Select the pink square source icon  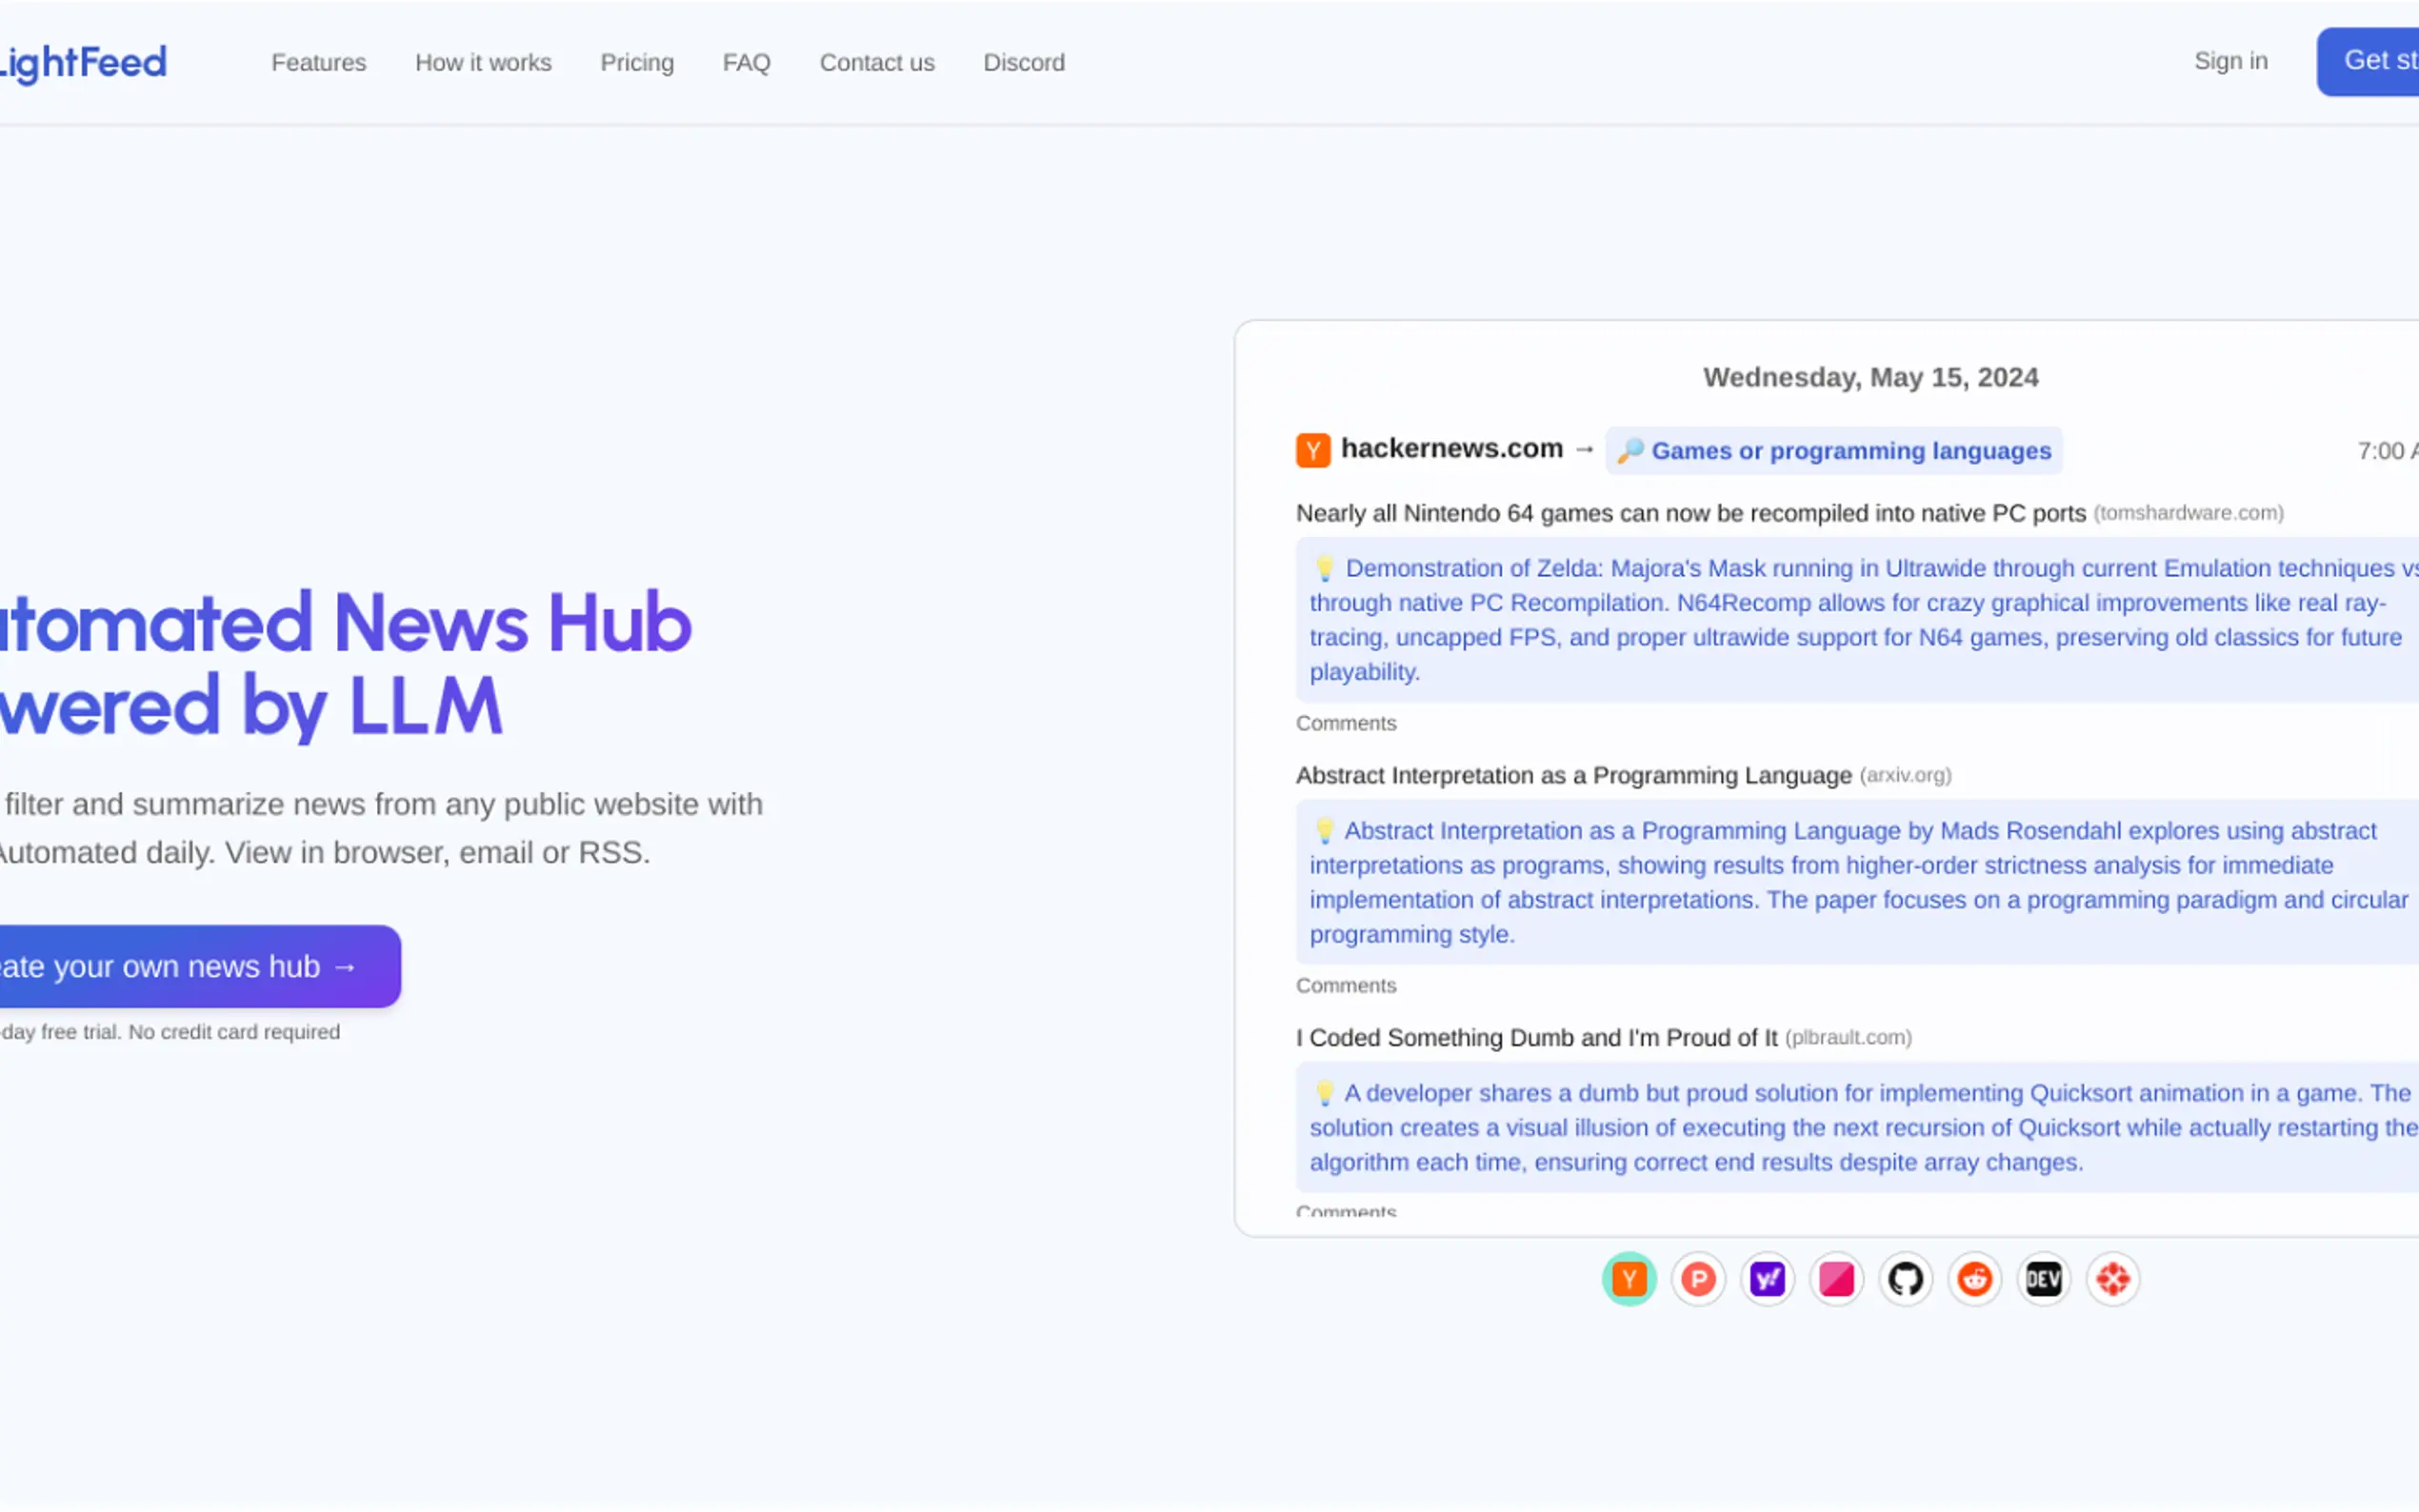1836,1278
